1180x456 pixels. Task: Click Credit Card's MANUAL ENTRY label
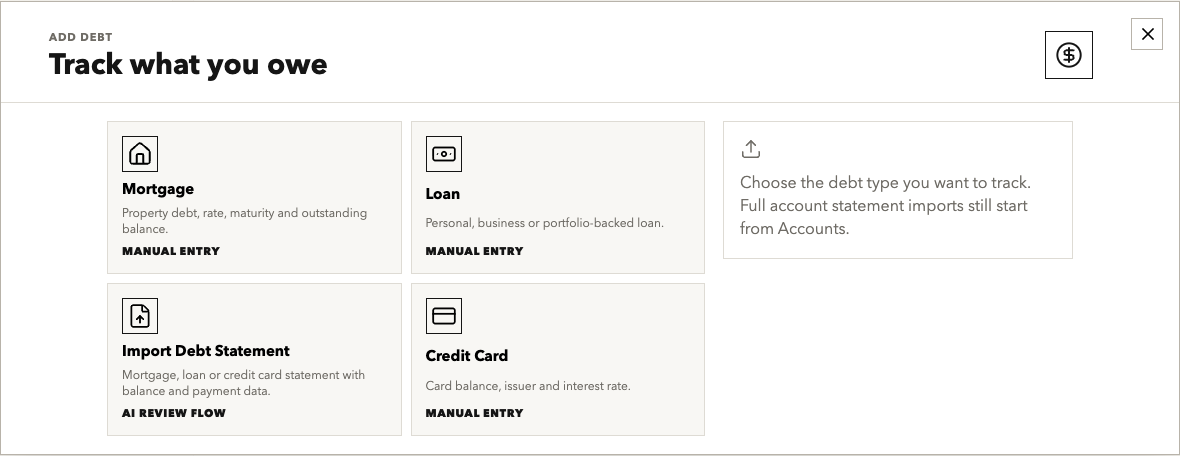coord(474,413)
